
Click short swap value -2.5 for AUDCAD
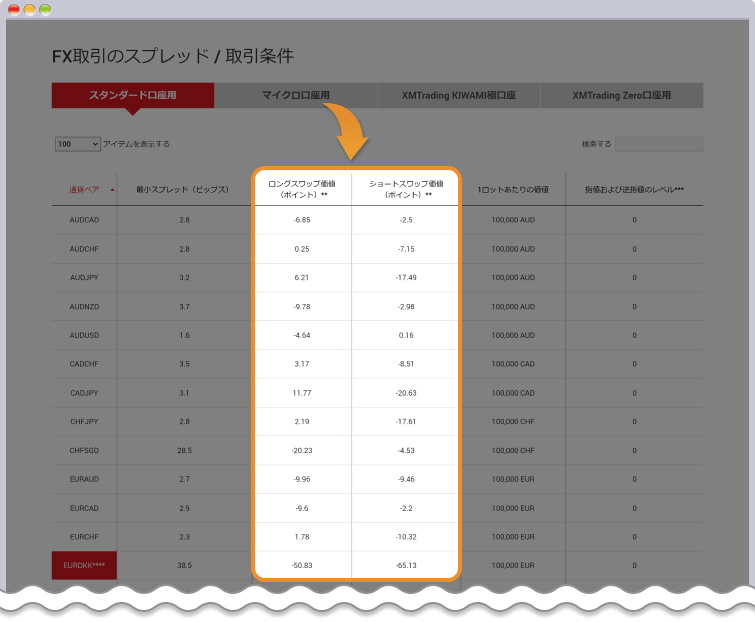point(406,220)
